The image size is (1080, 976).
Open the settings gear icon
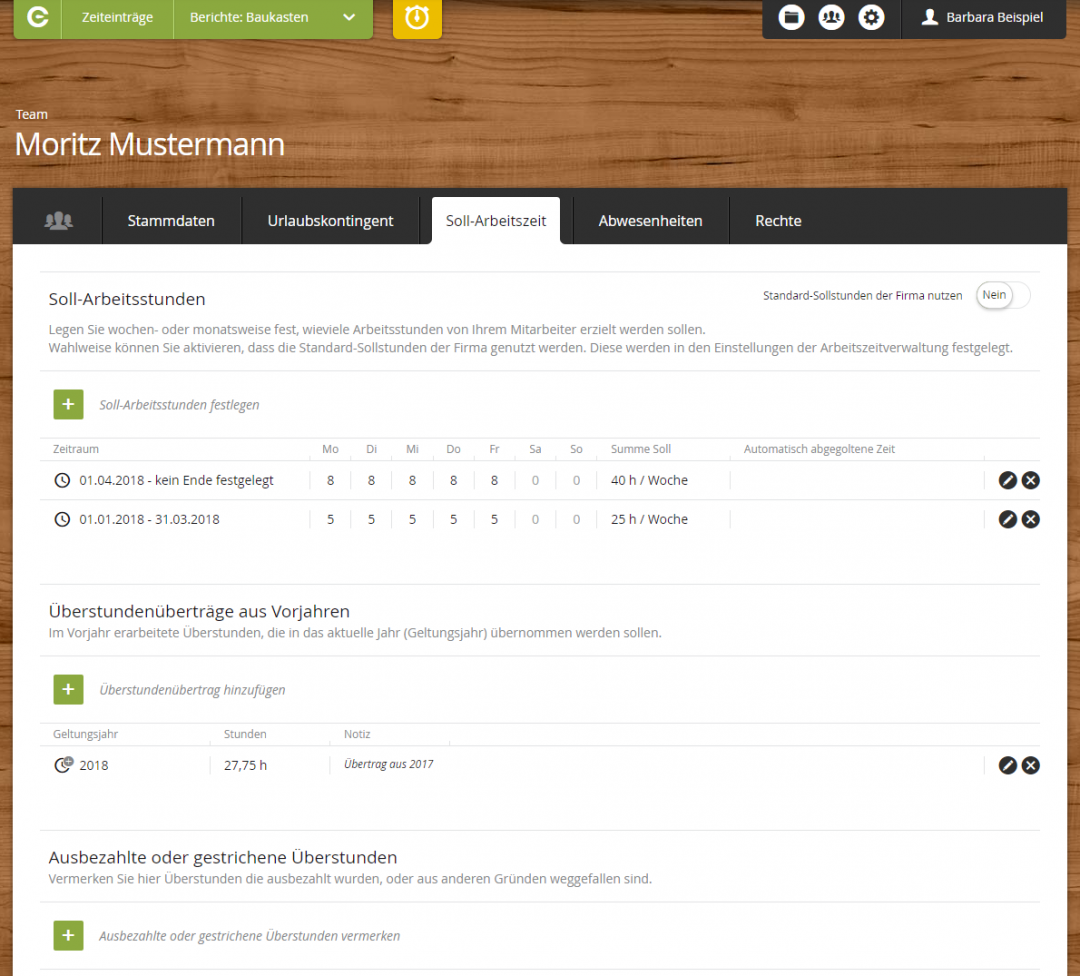pos(871,17)
